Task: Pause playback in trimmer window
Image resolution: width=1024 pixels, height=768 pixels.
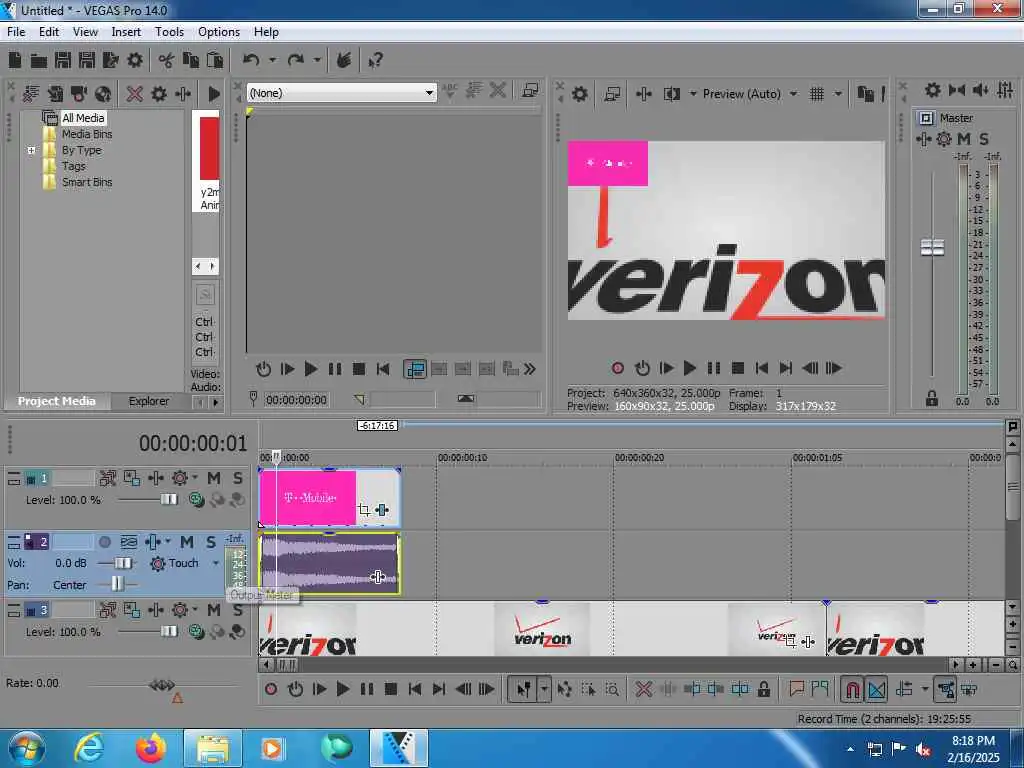Action: (x=335, y=370)
